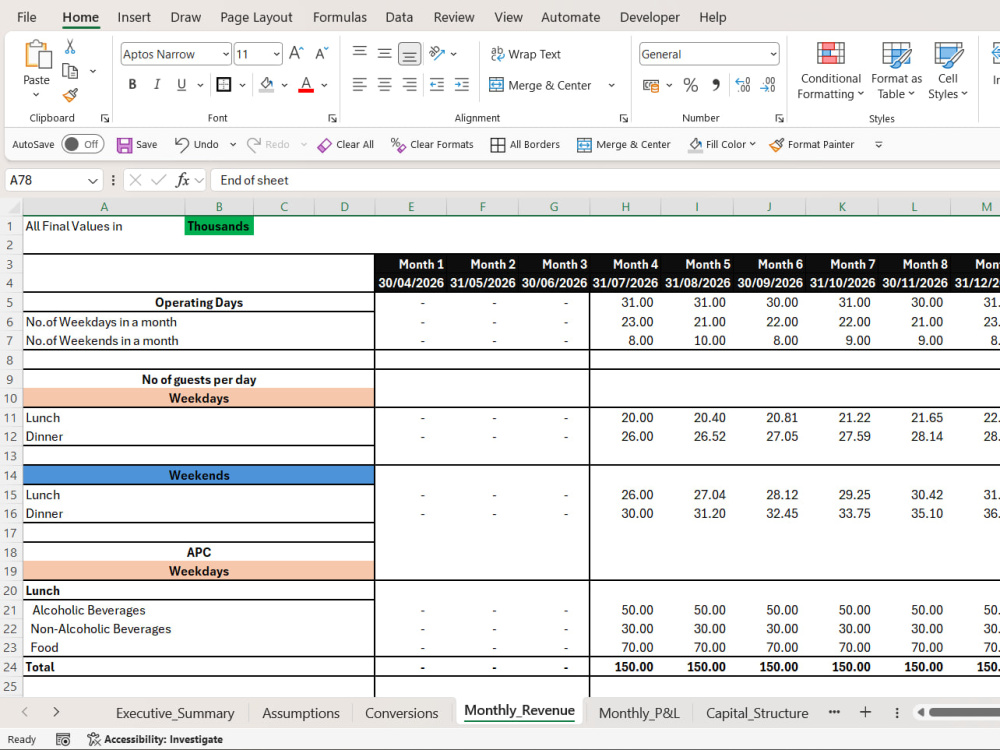Switch to Monthly_P&L sheet tab
Image resolution: width=1000 pixels, height=750 pixels.
[639, 713]
